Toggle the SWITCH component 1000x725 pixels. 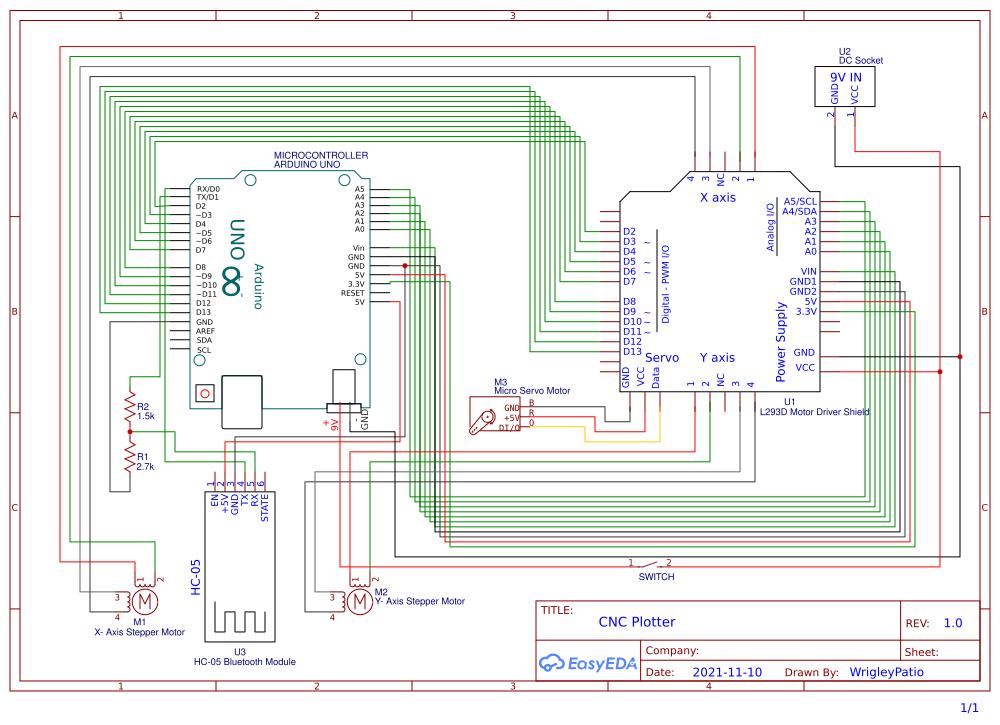coord(648,565)
